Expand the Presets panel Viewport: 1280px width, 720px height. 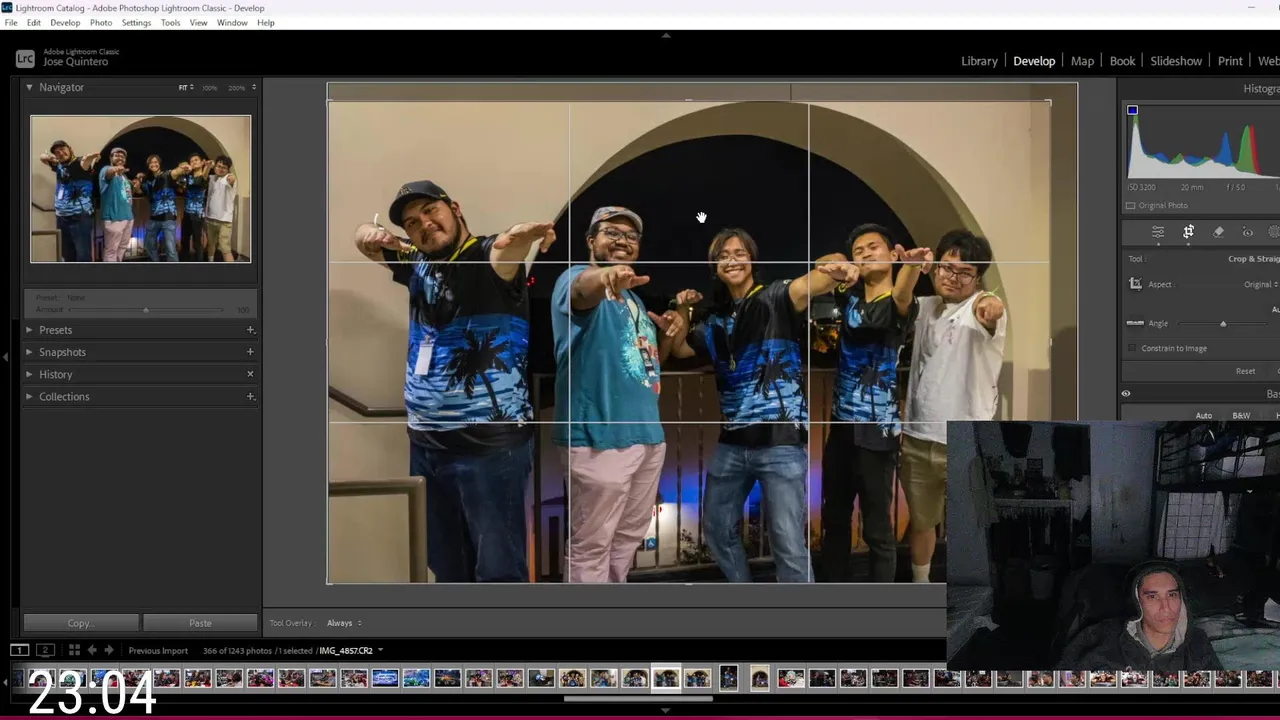(x=29, y=330)
